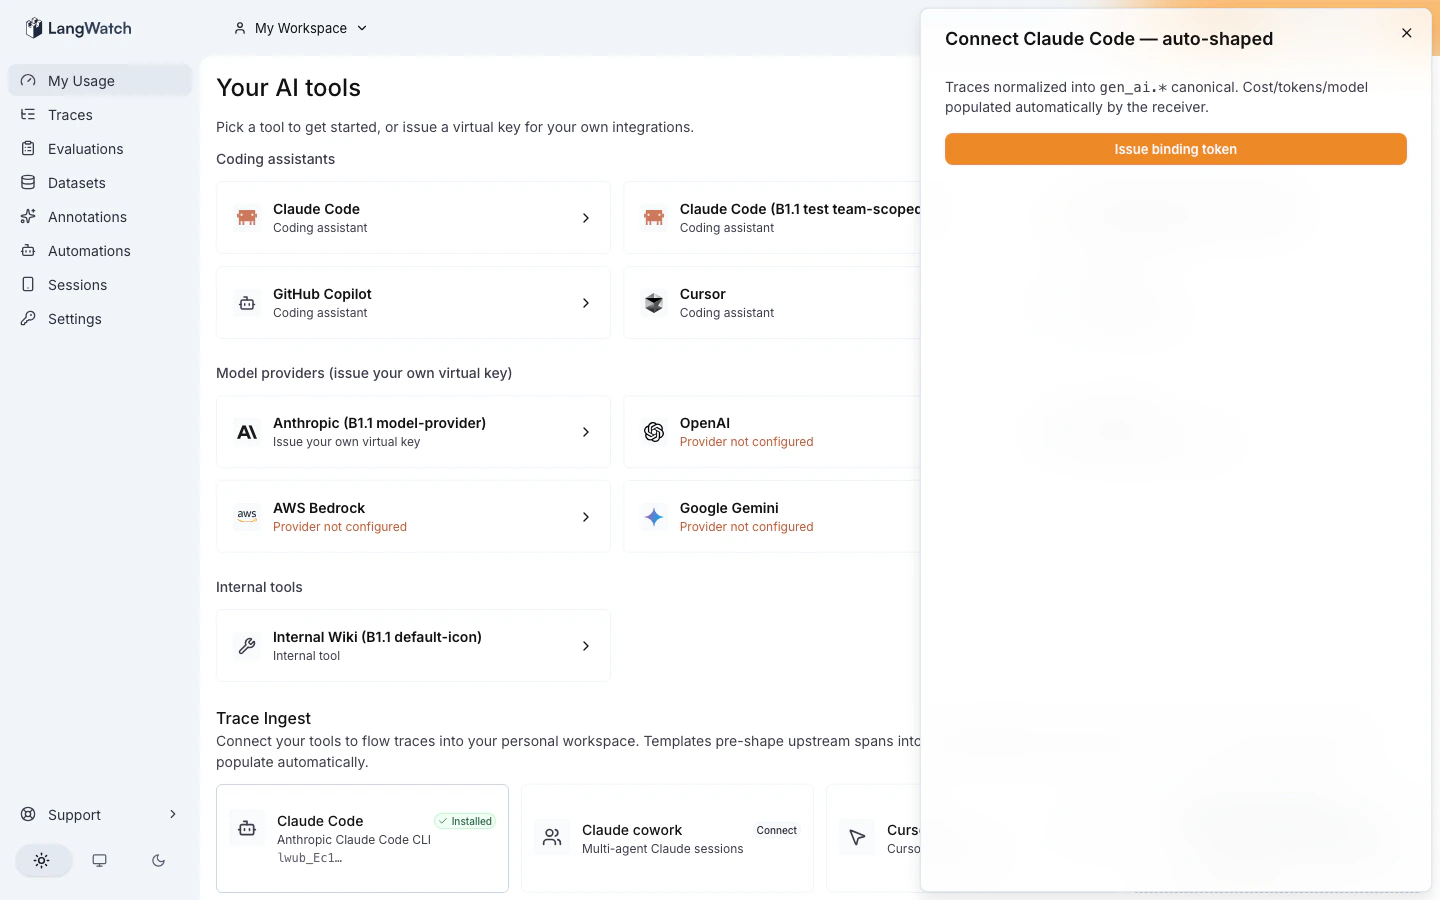
Task: Click the Anthropic logo icon
Action: coord(247,432)
